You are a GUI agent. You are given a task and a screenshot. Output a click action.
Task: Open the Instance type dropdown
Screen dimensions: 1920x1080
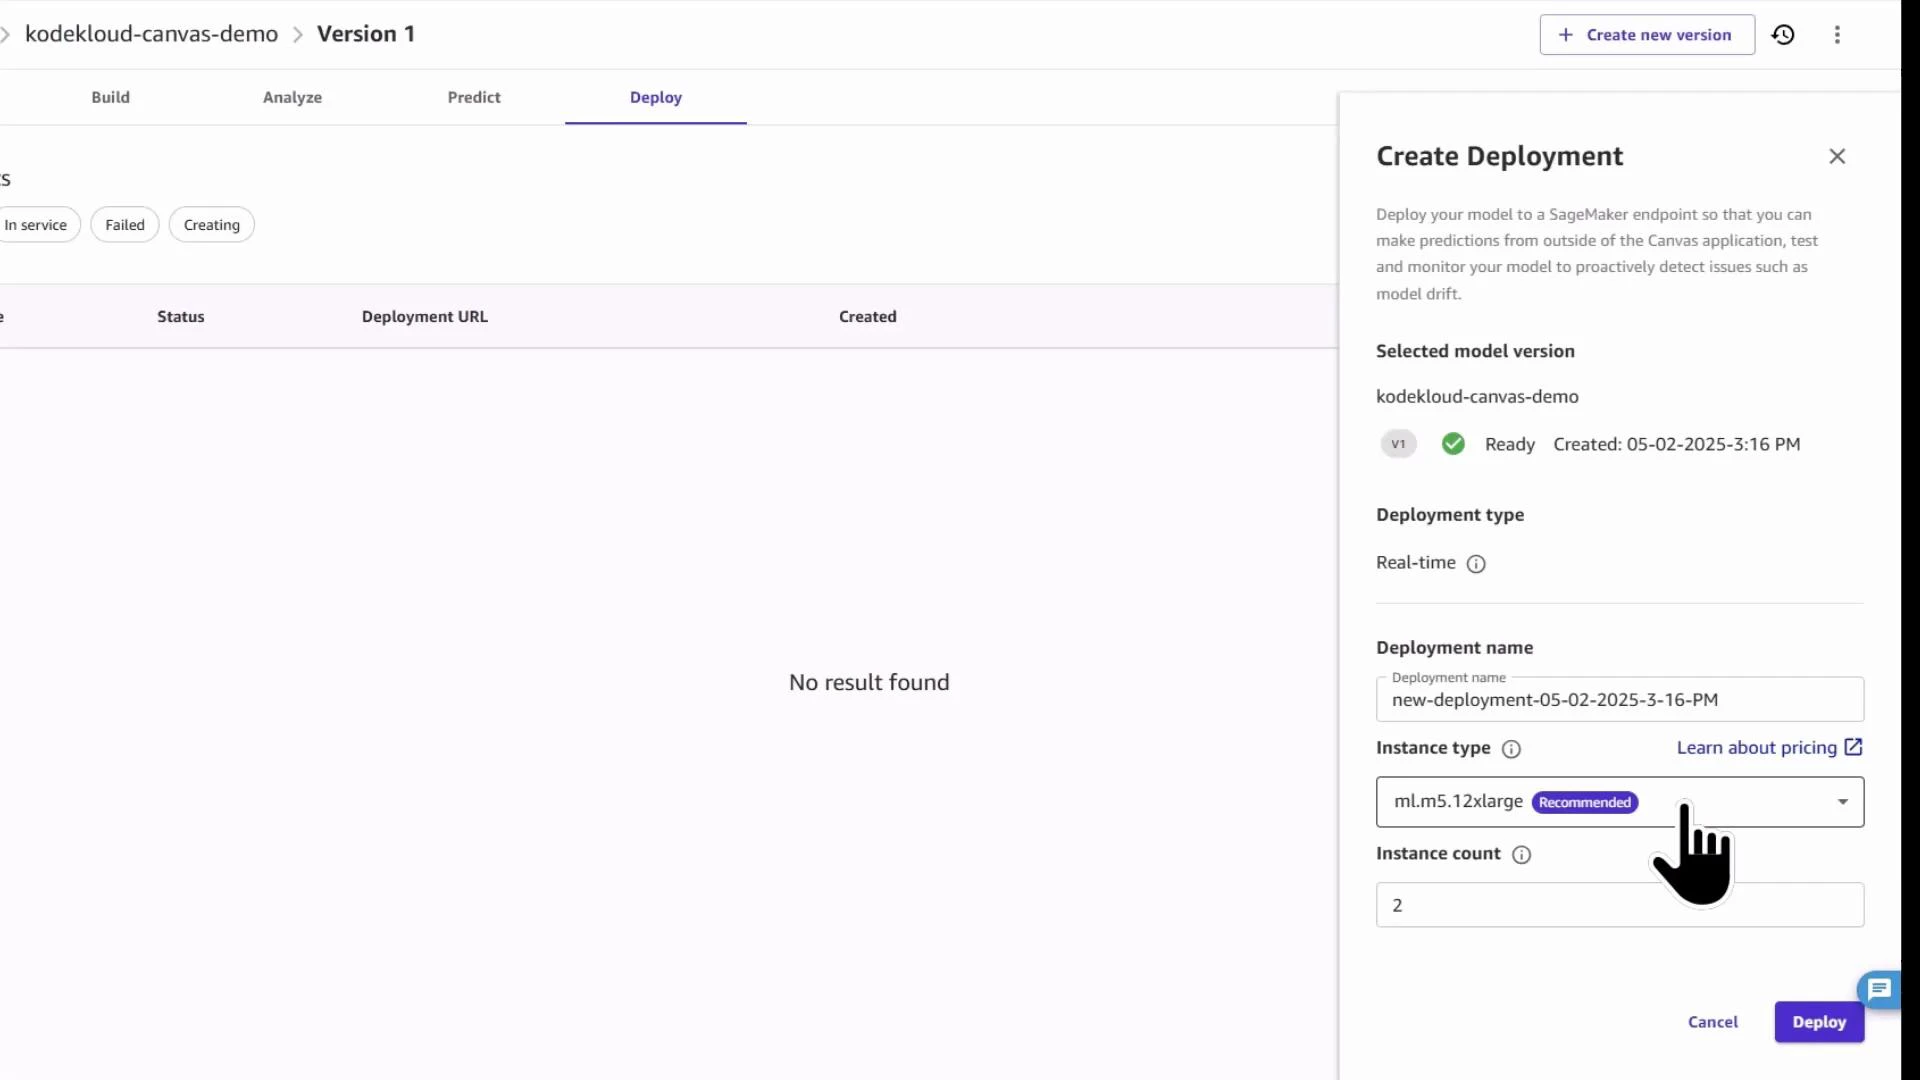tap(1842, 801)
